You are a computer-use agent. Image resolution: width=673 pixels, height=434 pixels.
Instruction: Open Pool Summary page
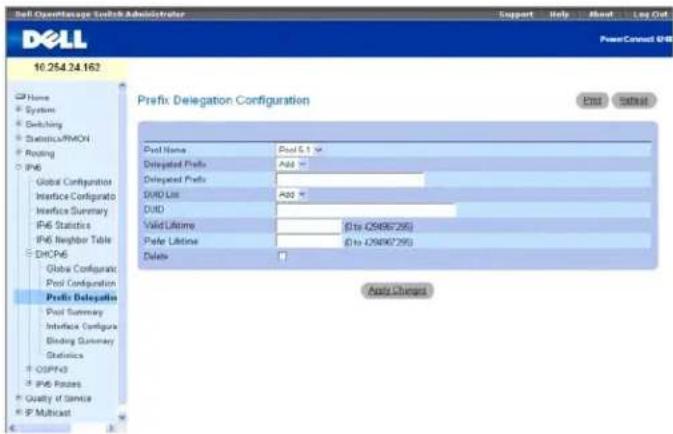click(x=75, y=312)
